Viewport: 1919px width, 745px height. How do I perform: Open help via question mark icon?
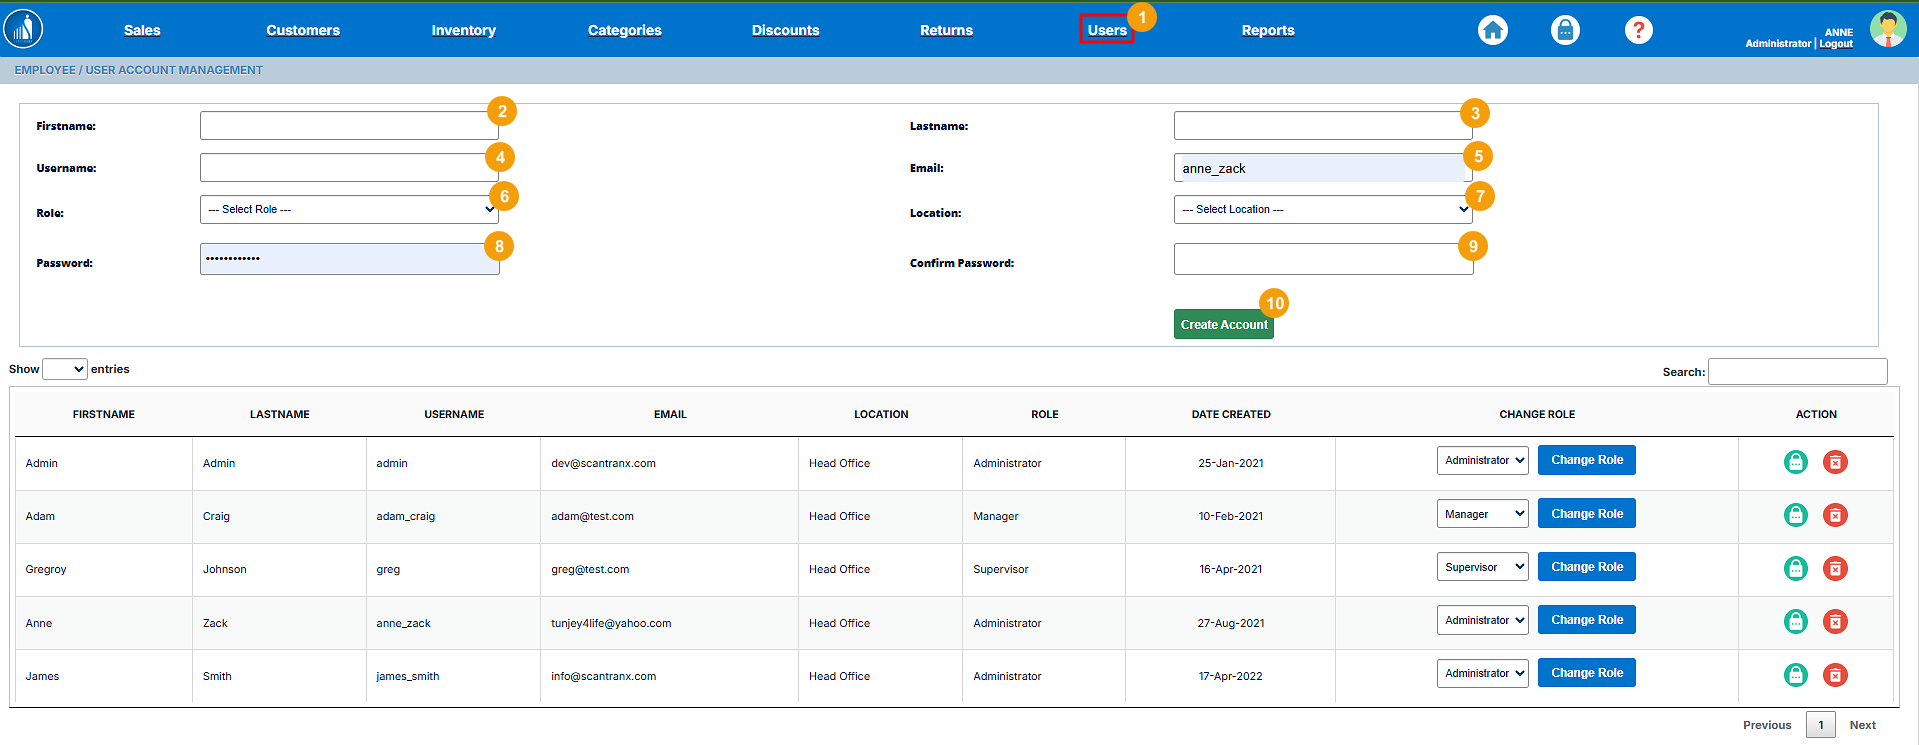pos(1638,30)
